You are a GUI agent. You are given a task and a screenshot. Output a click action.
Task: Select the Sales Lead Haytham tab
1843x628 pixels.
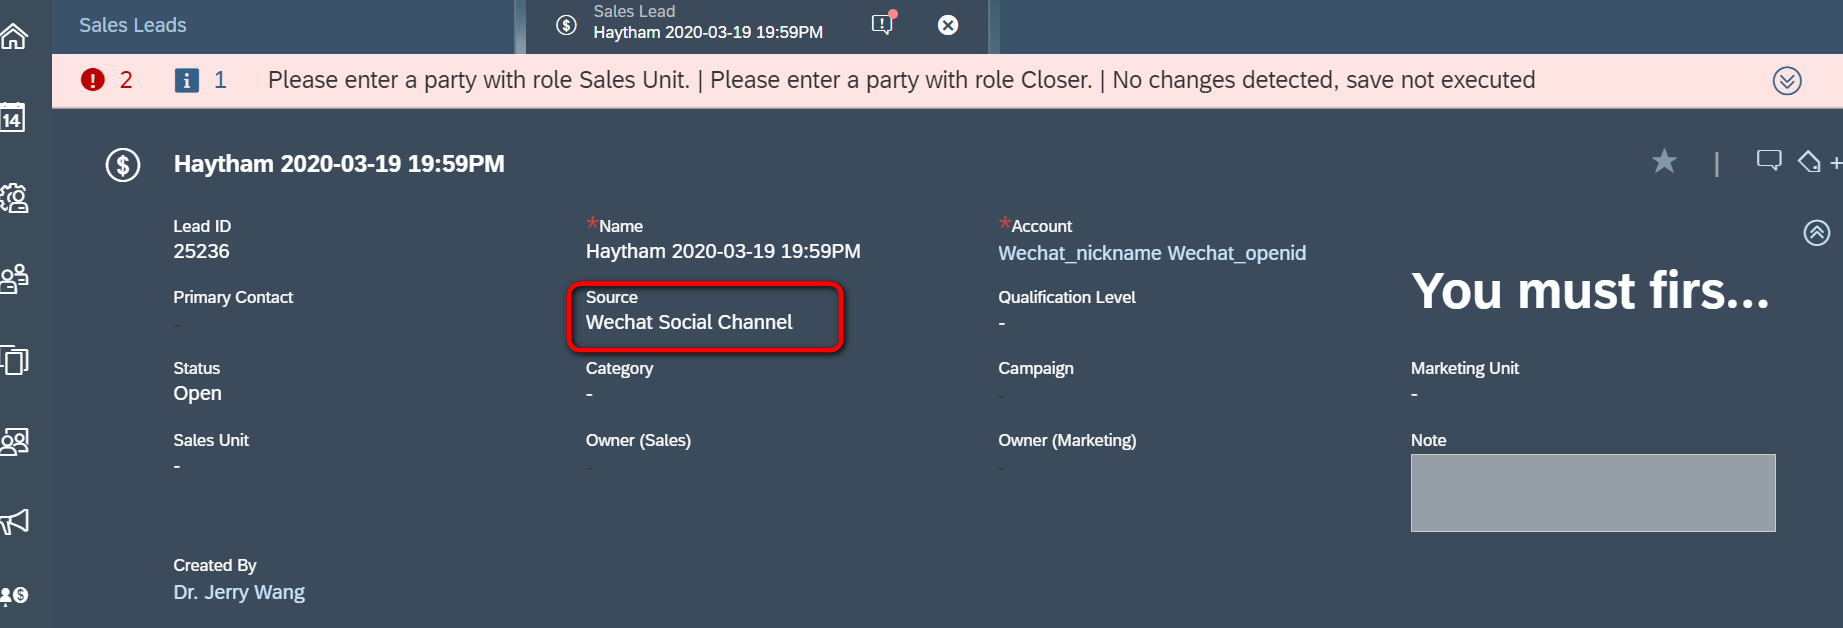point(708,22)
